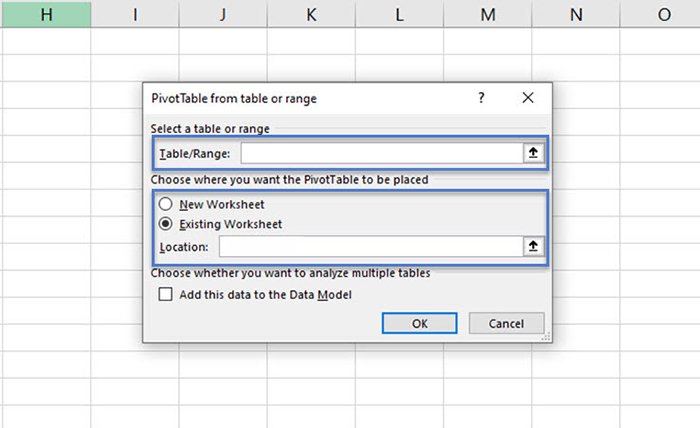This screenshot has width=700, height=428.
Task: Select column L header
Action: pyautogui.click(x=399, y=14)
